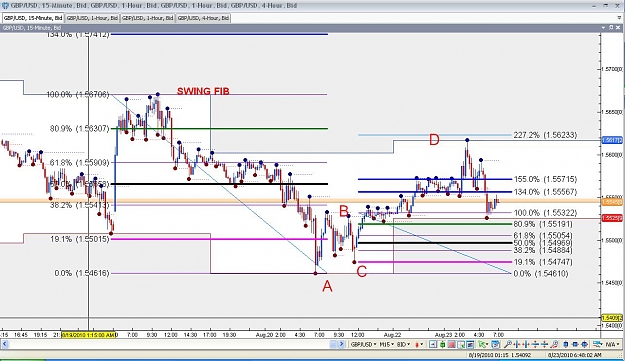This screenshot has height=361, width=625.
Task: Click the middle blue candle scaling icon
Action: (x=575, y=344)
